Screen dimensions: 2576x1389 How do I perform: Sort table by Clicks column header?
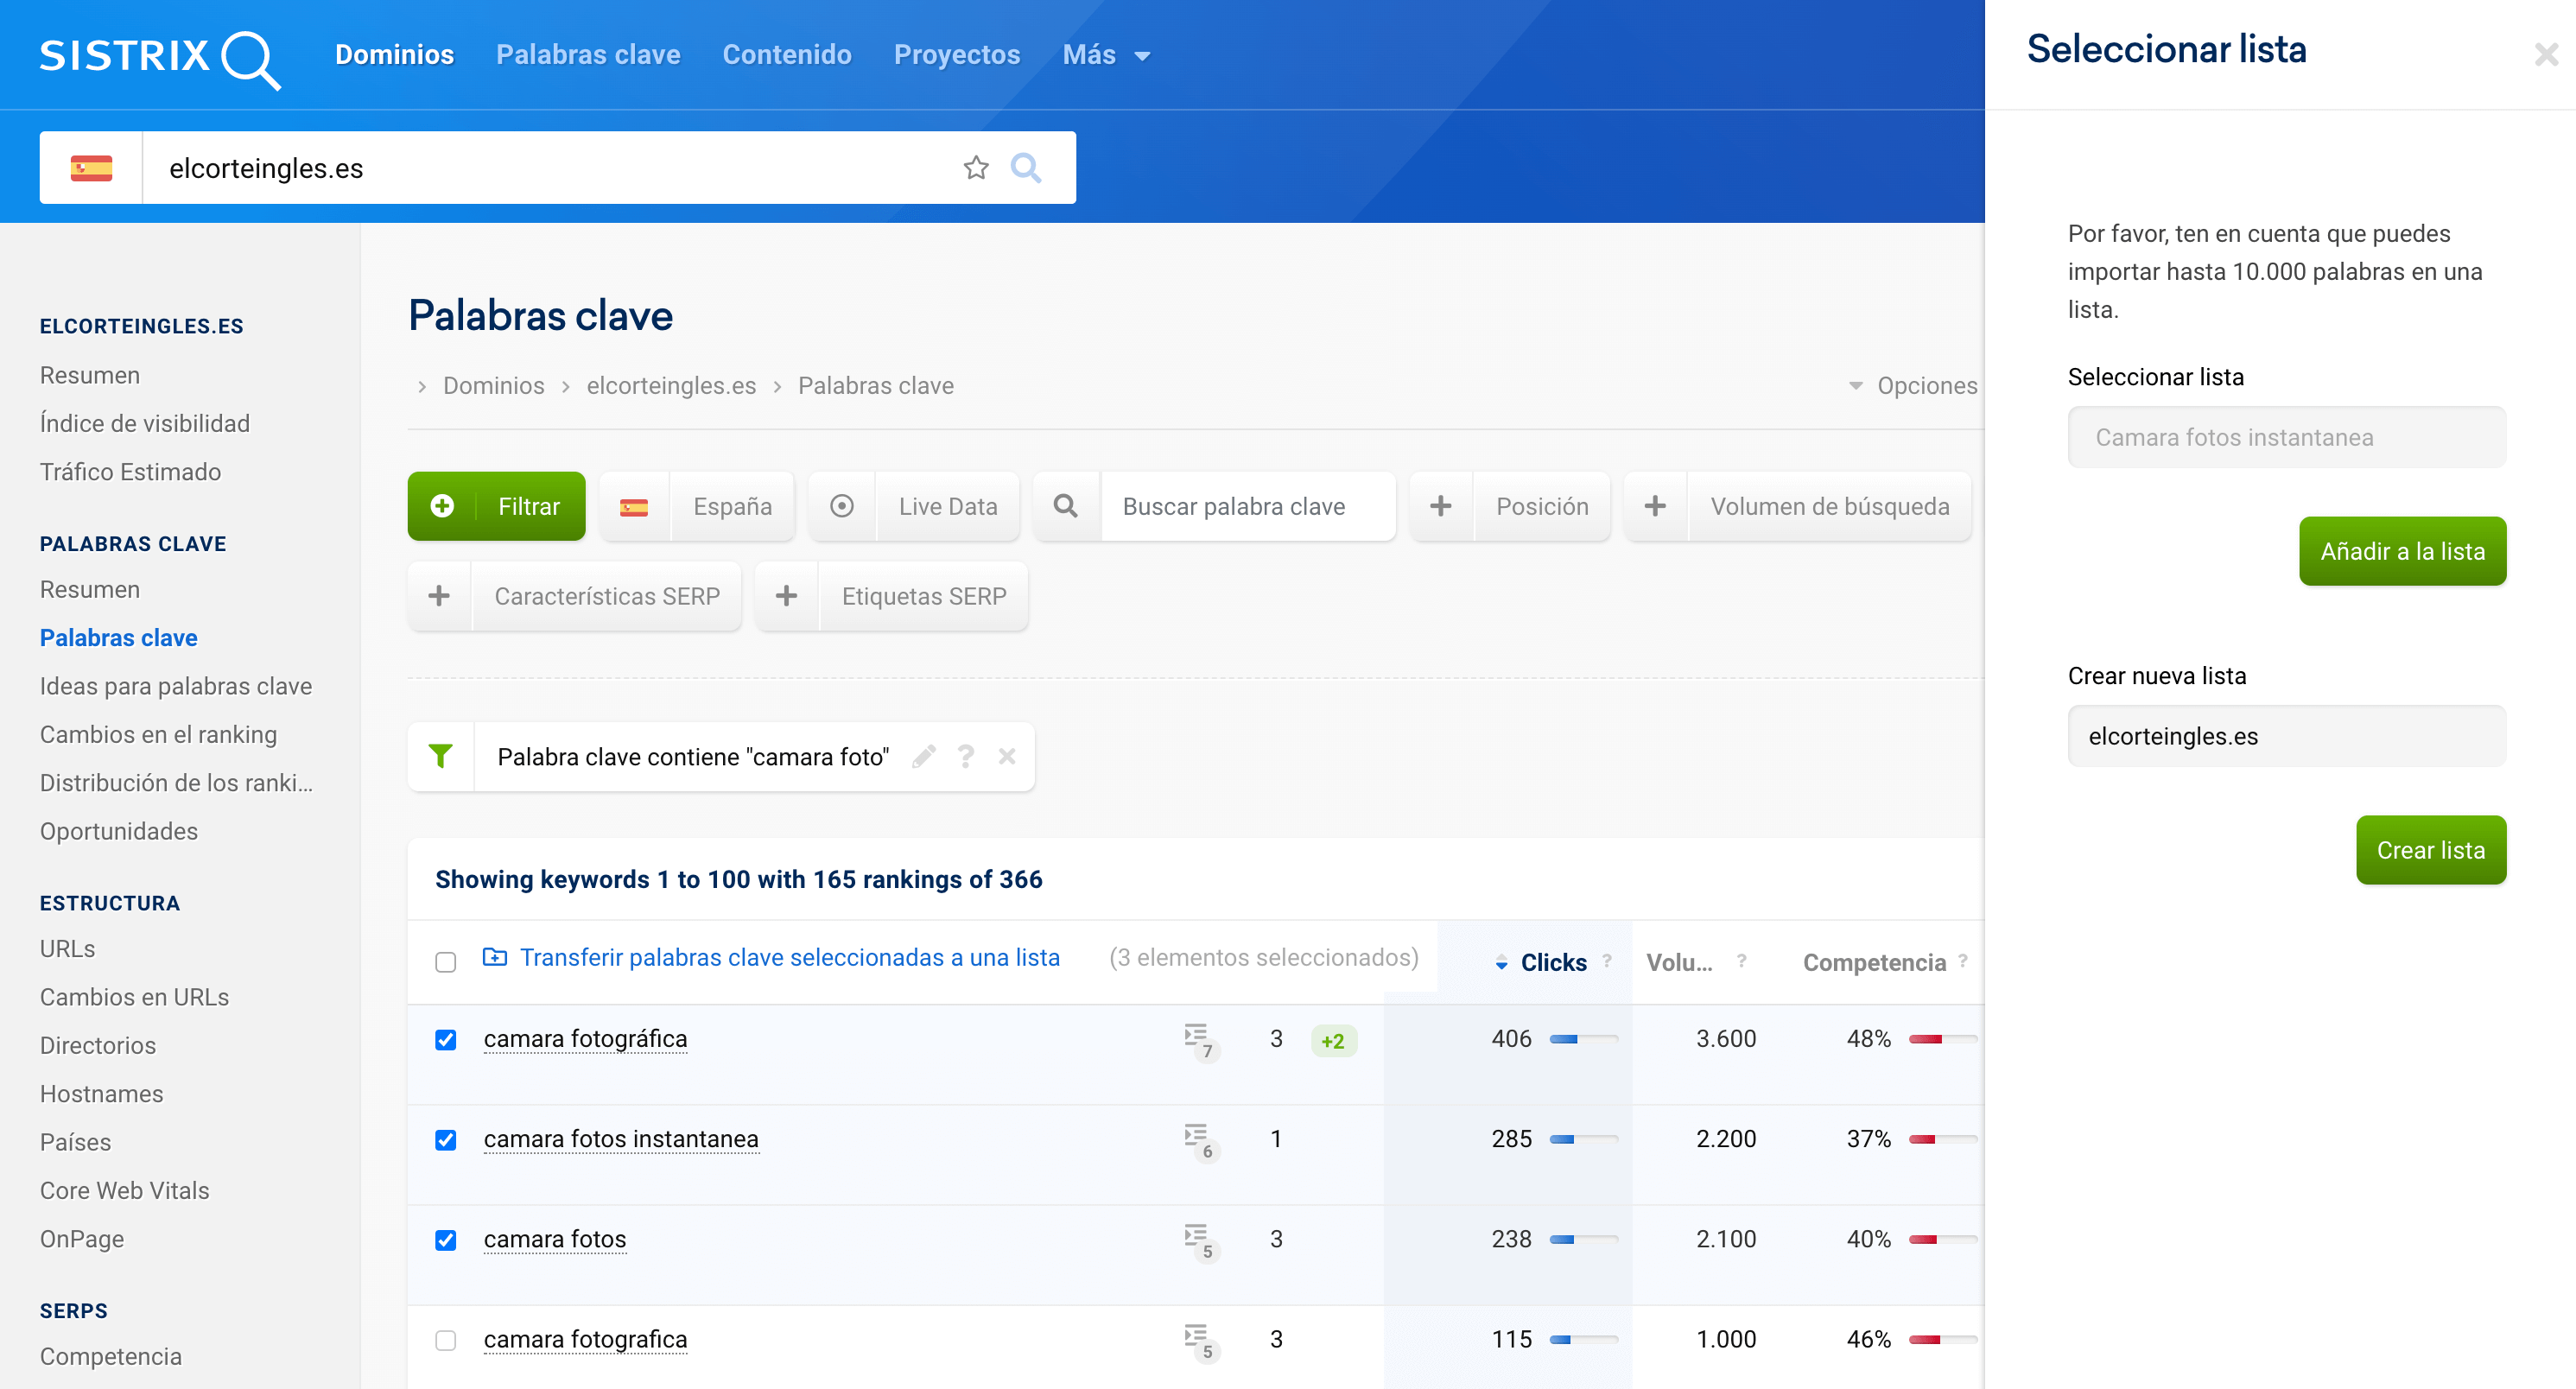tap(1552, 961)
